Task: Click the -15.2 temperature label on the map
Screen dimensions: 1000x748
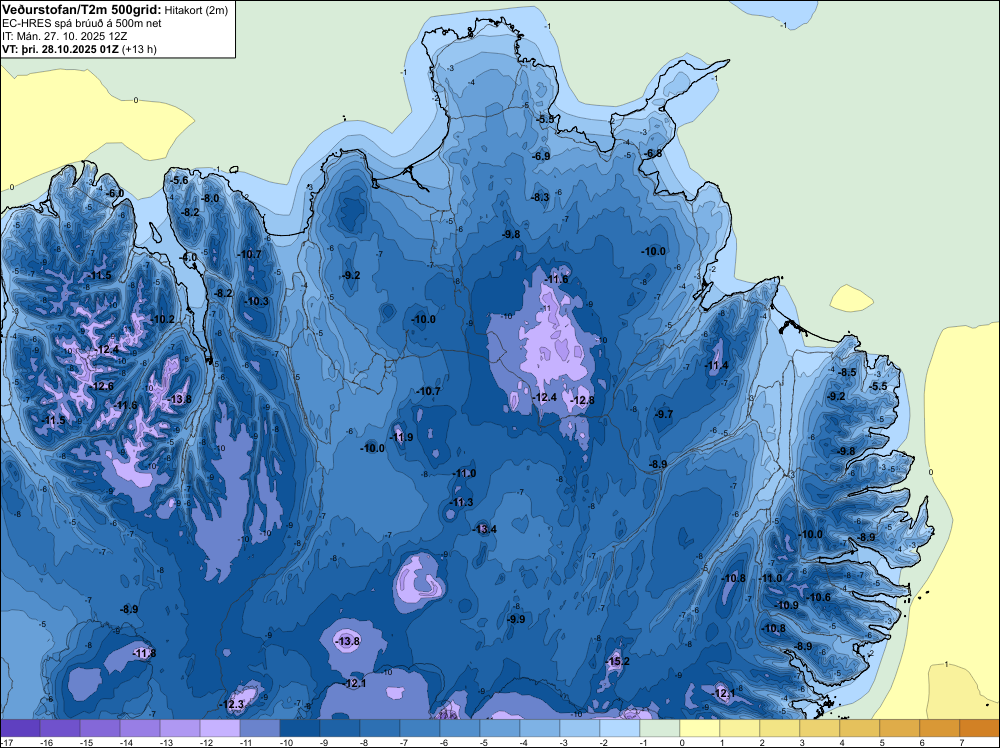Action: point(617,661)
